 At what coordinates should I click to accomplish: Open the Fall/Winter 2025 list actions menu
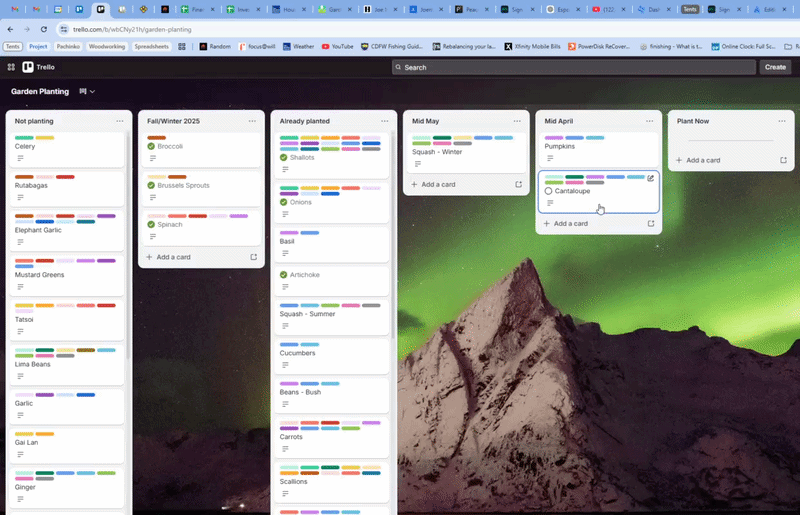pos(252,121)
